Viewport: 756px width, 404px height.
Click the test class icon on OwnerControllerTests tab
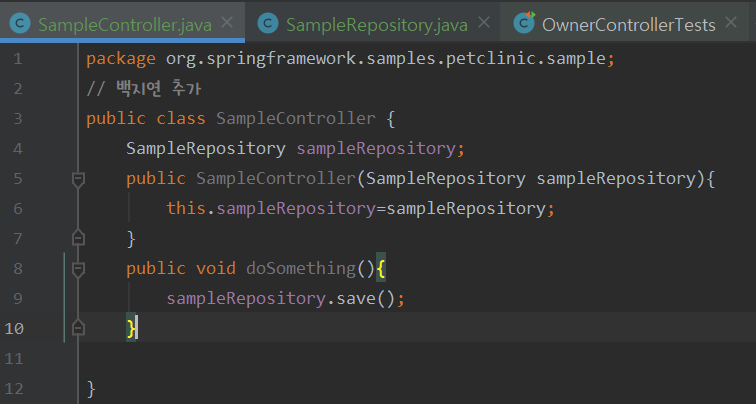click(524, 22)
